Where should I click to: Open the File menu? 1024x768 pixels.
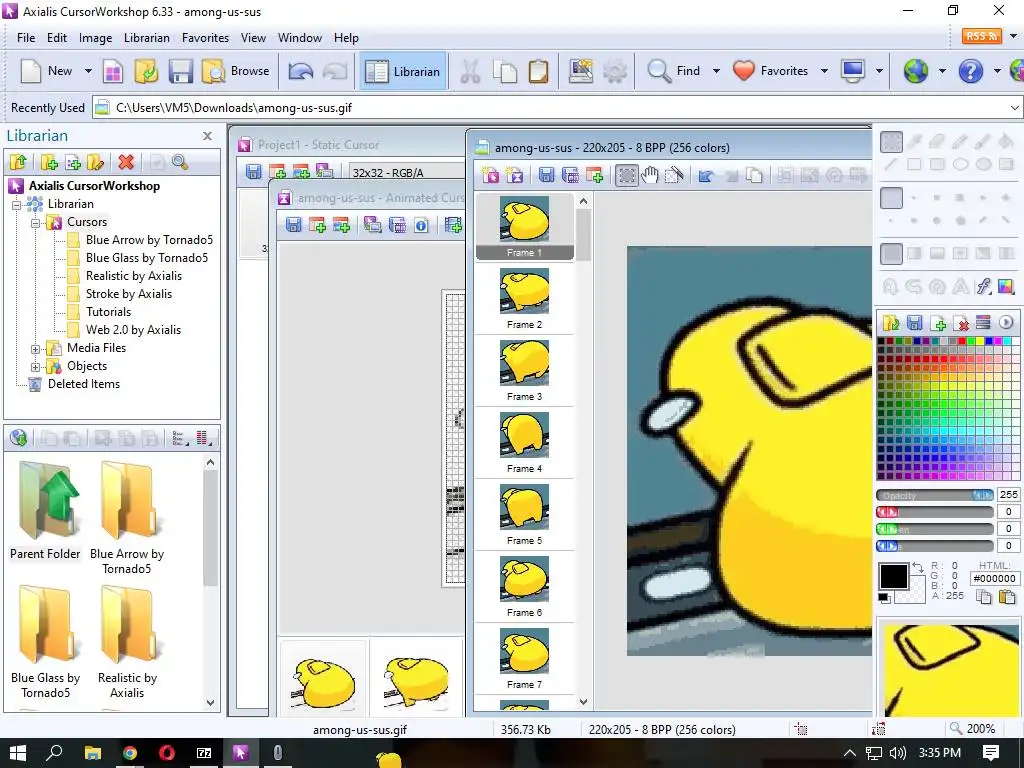click(x=26, y=38)
